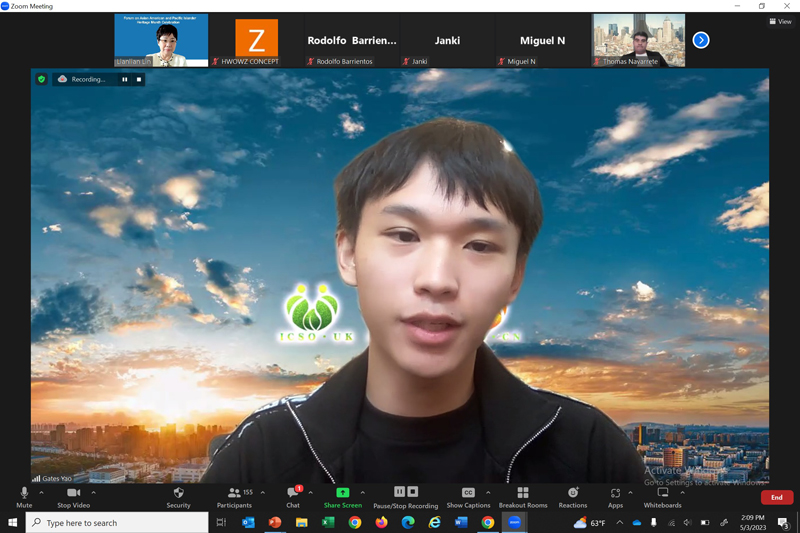Viewport: 800px width, 533px height.
Task: Open the Windows Start menu
Action: coord(13,522)
